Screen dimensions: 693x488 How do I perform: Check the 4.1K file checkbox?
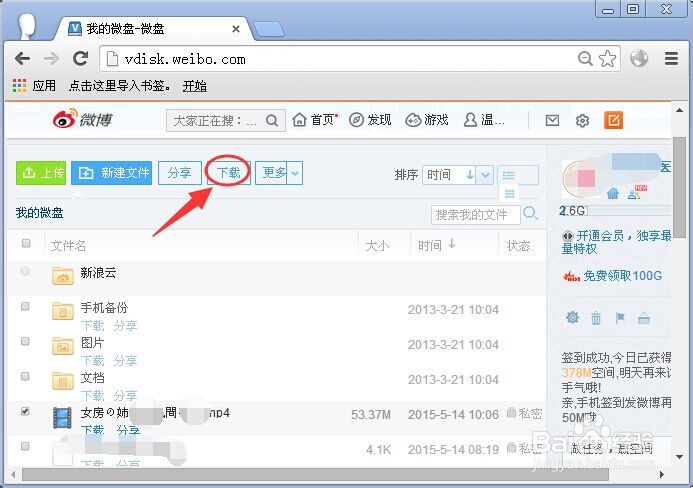[x=25, y=446]
